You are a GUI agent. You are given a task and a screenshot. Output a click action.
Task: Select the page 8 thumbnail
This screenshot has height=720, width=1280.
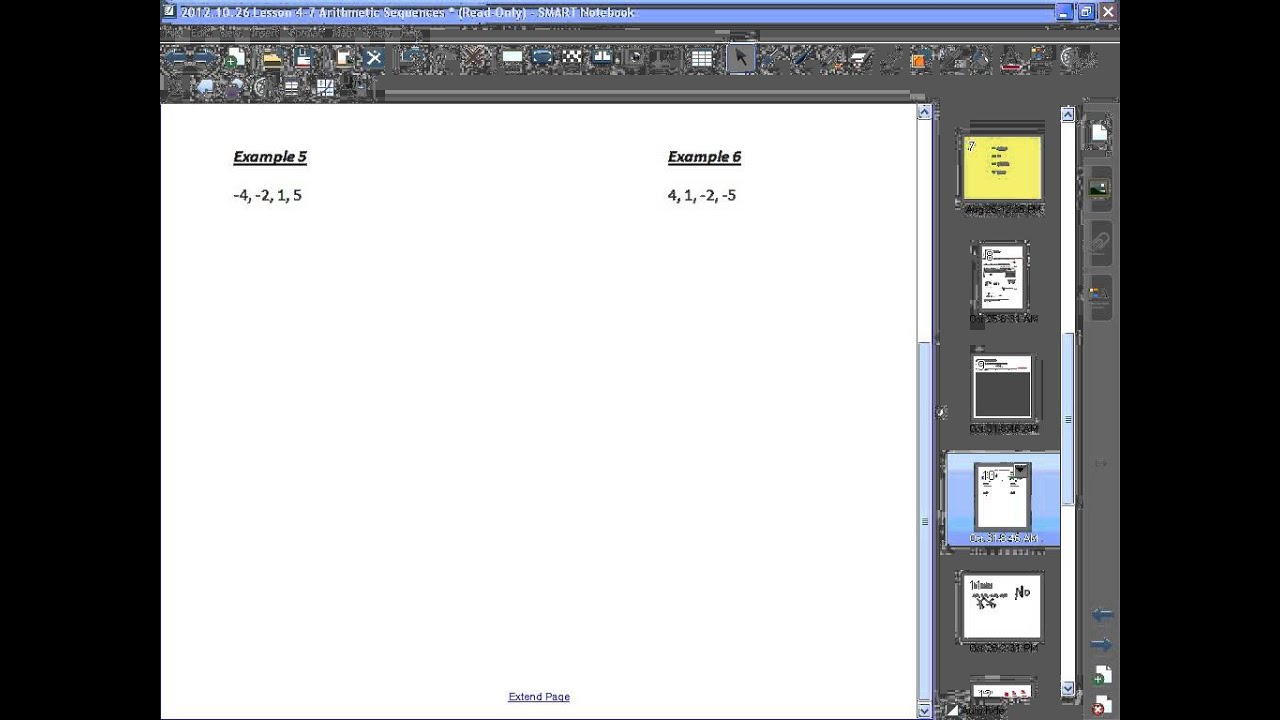click(x=1000, y=277)
